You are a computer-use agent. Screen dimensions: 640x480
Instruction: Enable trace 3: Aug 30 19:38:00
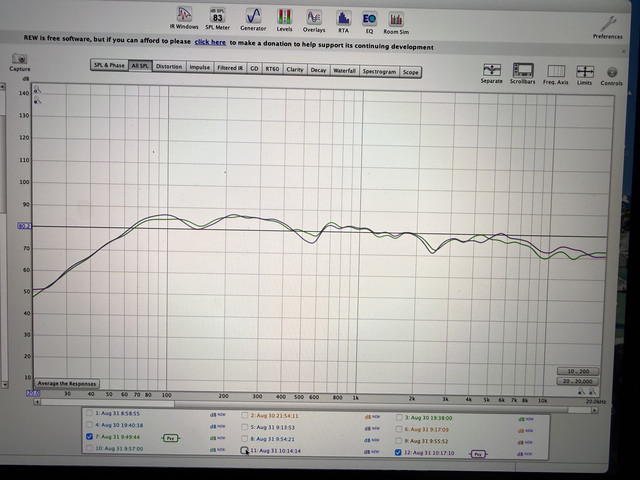[x=399, y=418]
